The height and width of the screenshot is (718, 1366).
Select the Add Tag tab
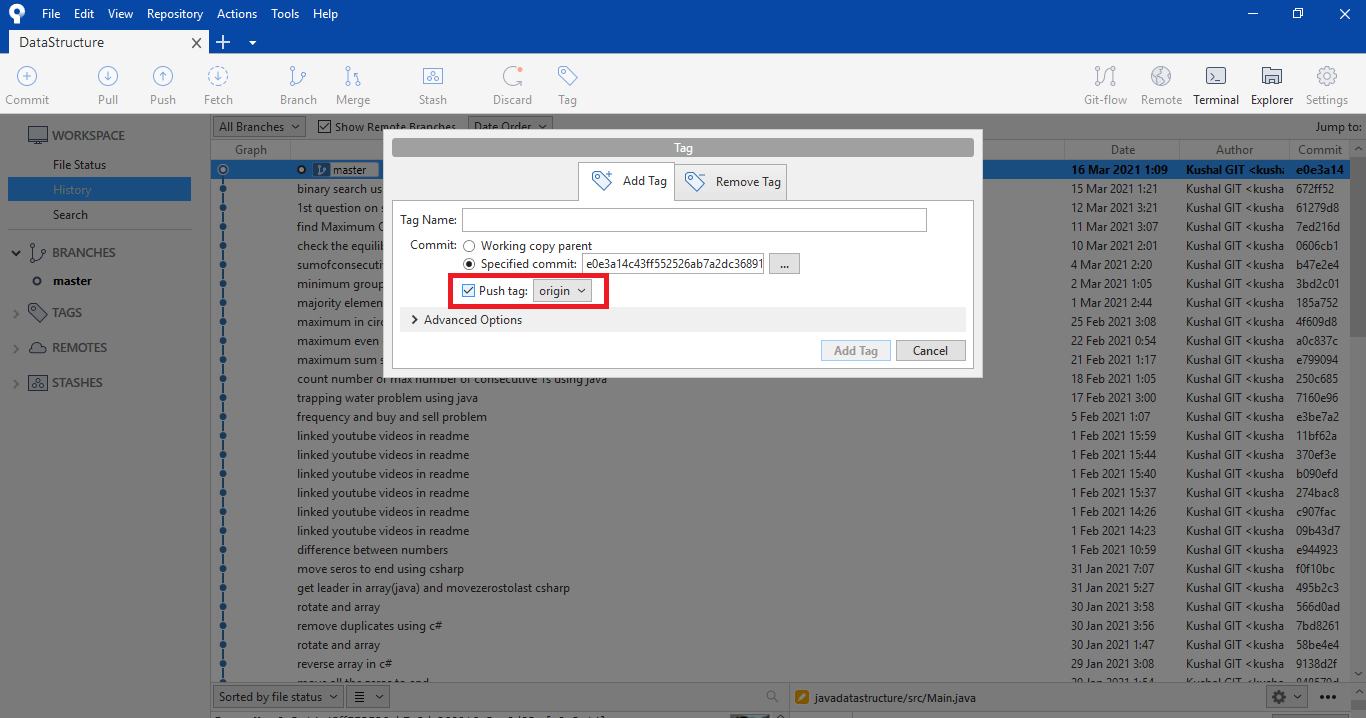[627, 181]
